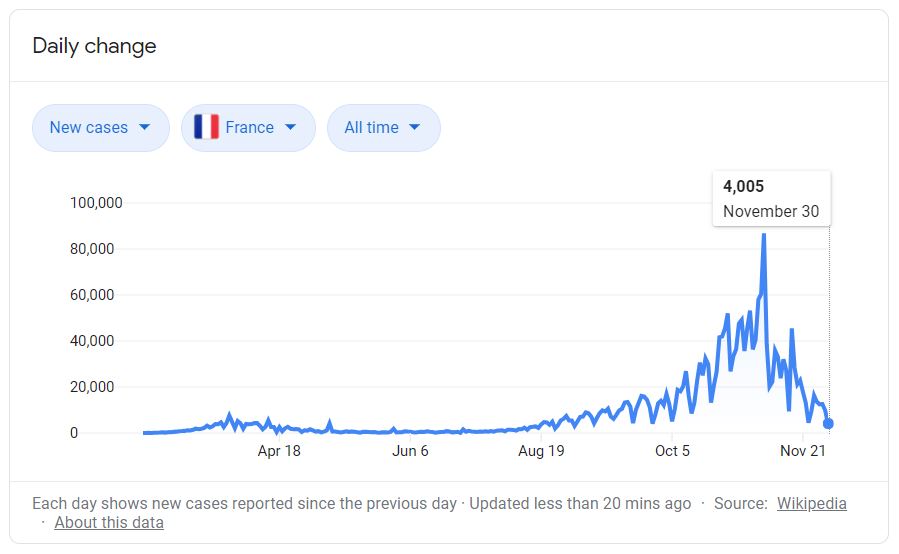Open the Wikipedia source link

point(811,503)
